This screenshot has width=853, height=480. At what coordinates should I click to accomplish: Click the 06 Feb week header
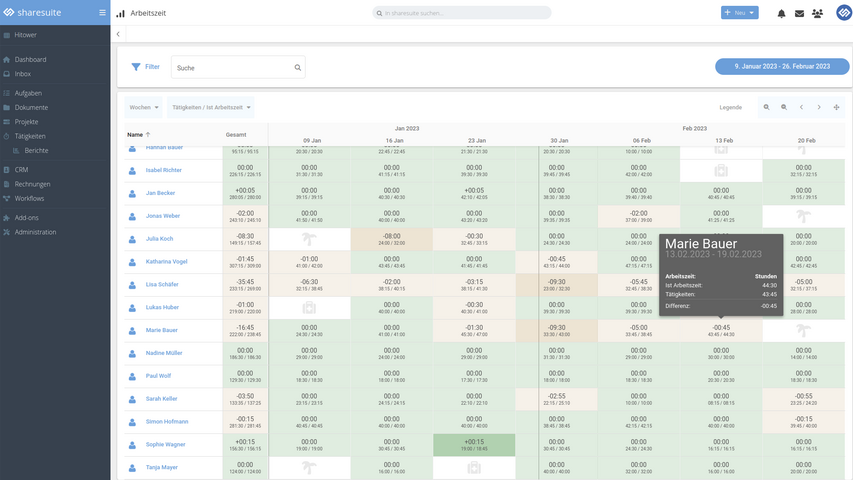pos(641,140)
